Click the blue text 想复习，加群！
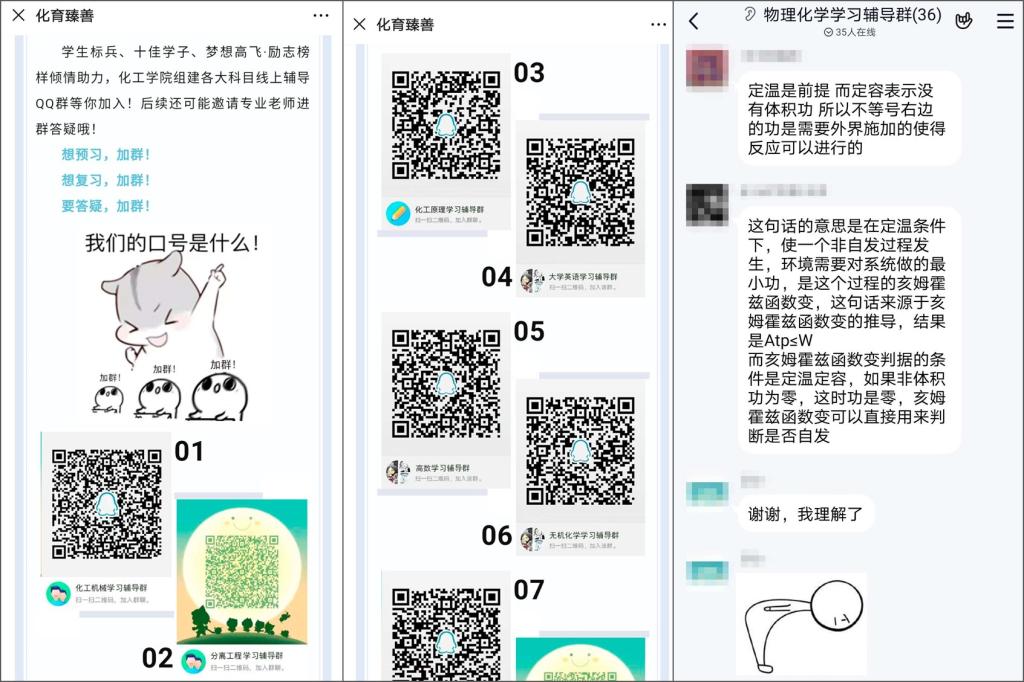The height and width of the screenshot is (682, 1024). click(x=106, y=180)
